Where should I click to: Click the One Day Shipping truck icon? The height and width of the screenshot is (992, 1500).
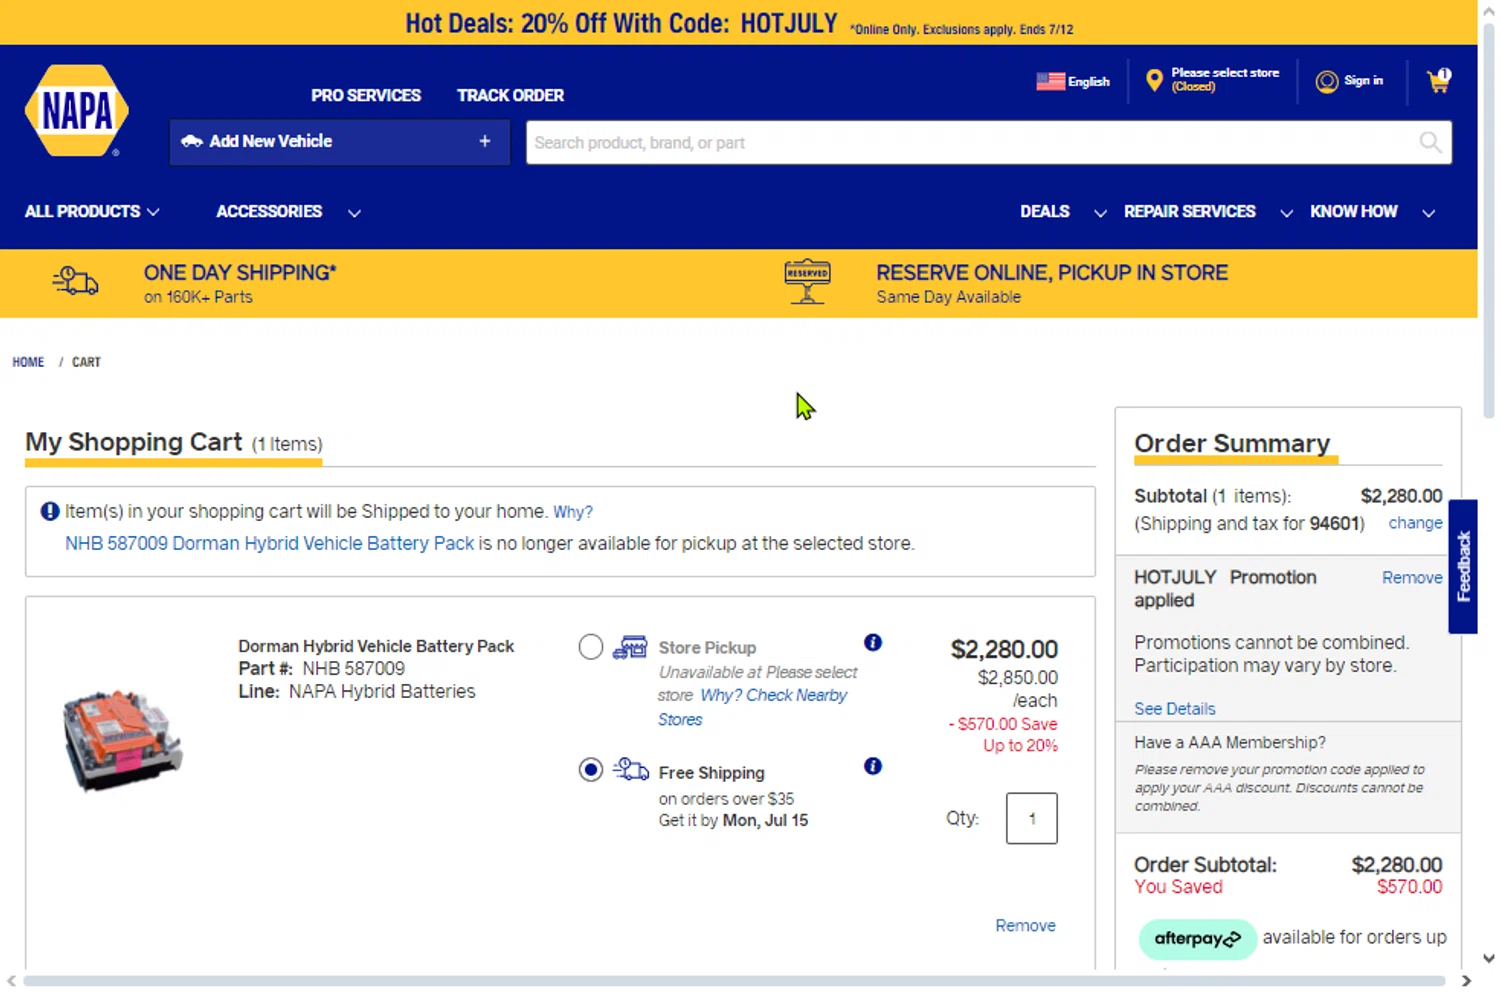[x=75, y=282]
